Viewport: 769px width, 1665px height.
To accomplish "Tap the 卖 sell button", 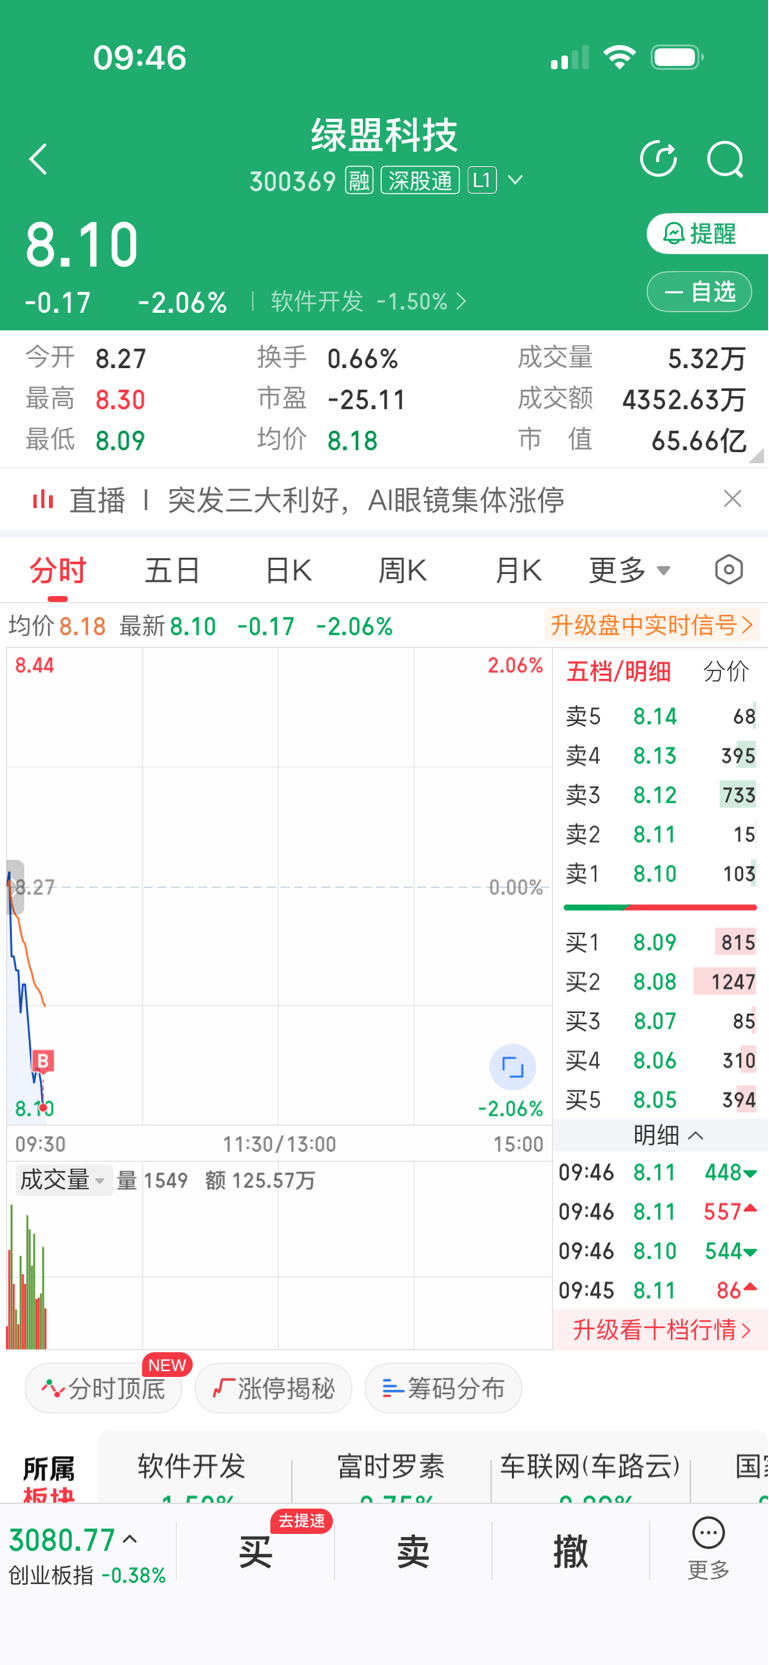I will (x=413, y=1553).
